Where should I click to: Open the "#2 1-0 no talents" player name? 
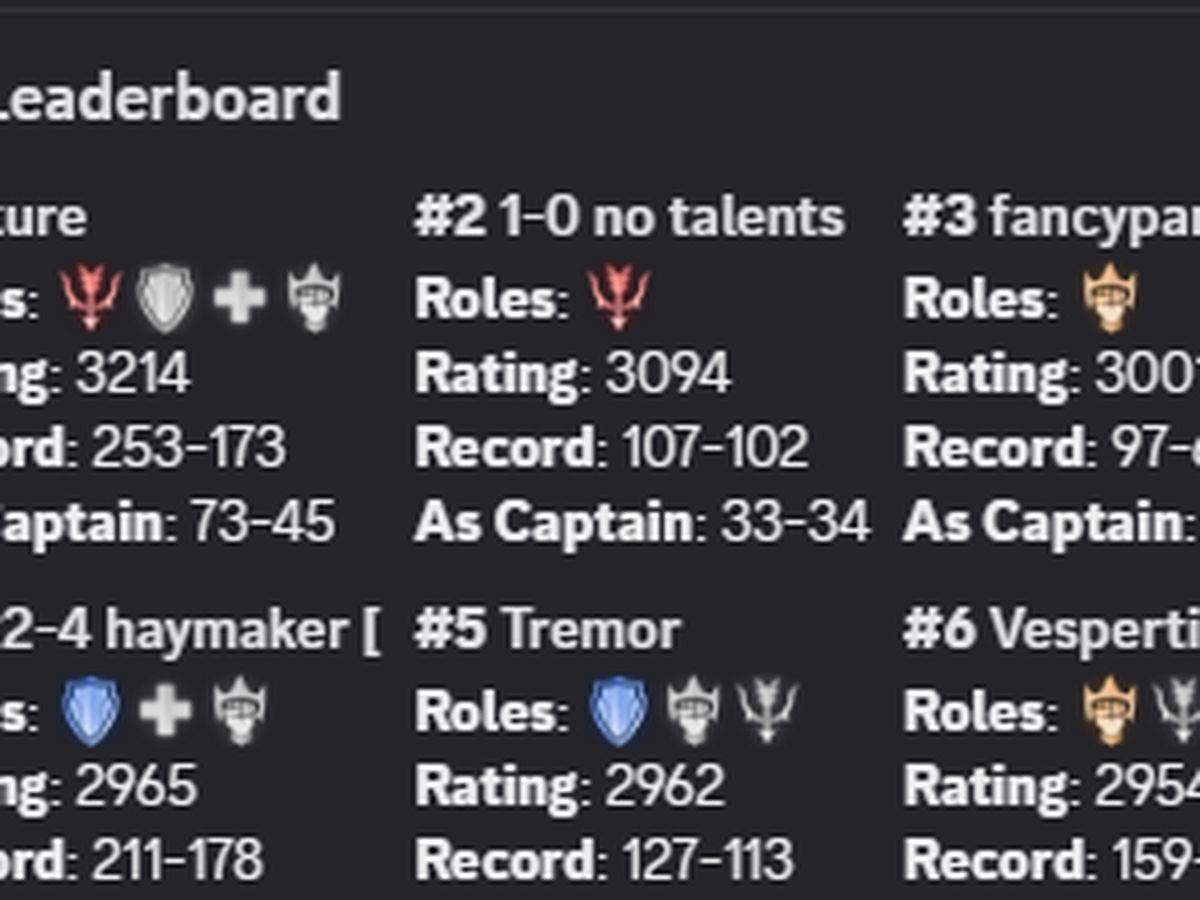coord(630,218)
